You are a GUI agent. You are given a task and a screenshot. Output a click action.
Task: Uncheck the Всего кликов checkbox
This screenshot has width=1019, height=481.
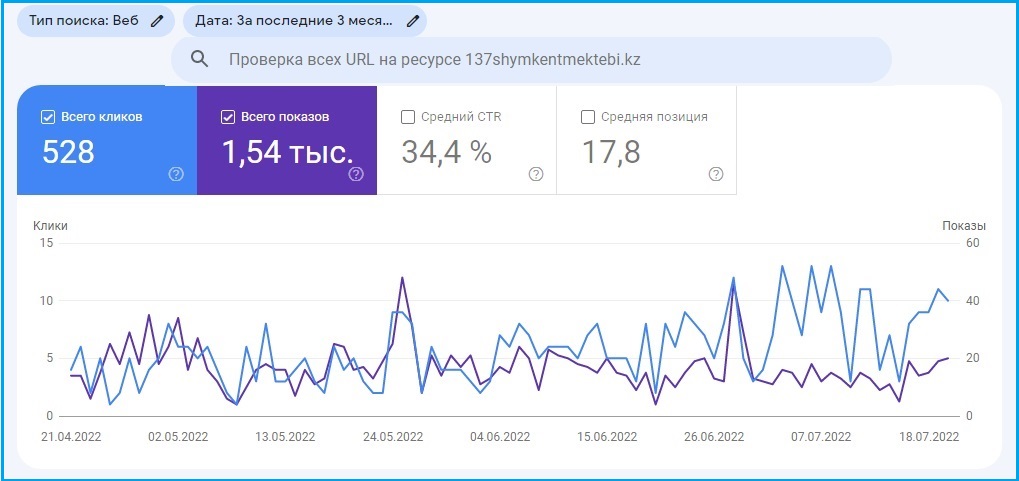point(47,118)
